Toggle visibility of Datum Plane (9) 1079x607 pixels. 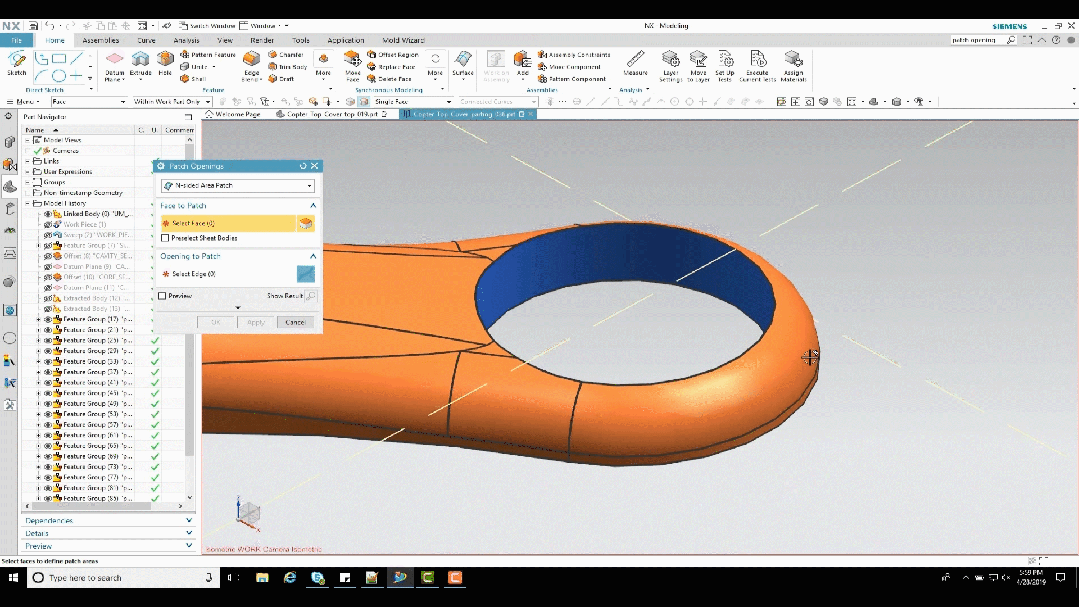47,266
